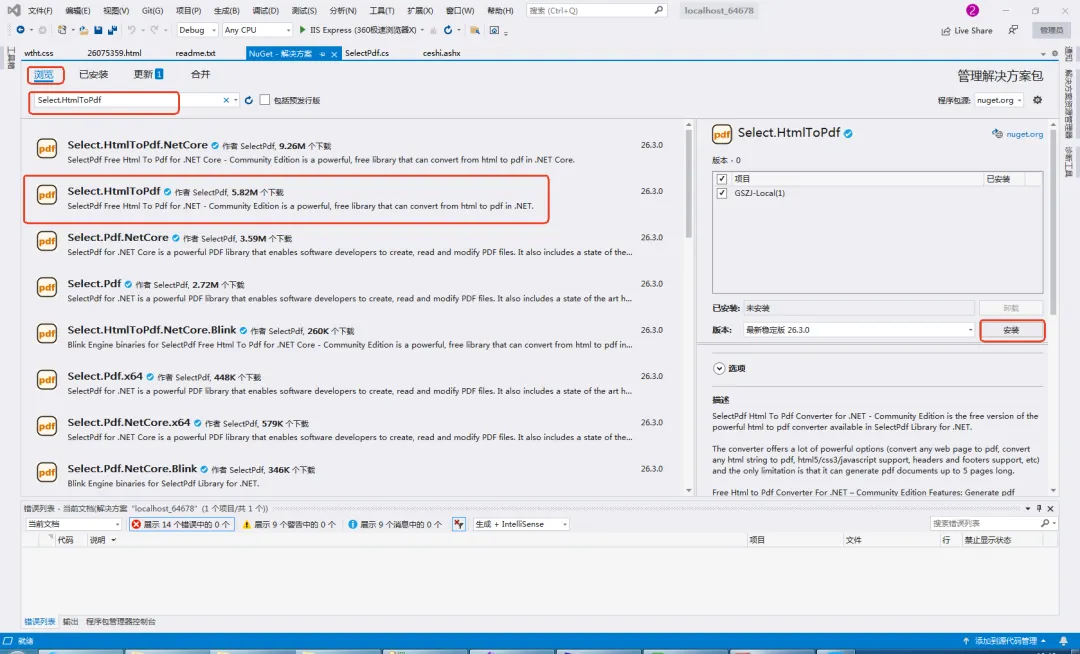Open the Any CPU platform dropdown
The image size is (1080, 654).
[257, 30]
